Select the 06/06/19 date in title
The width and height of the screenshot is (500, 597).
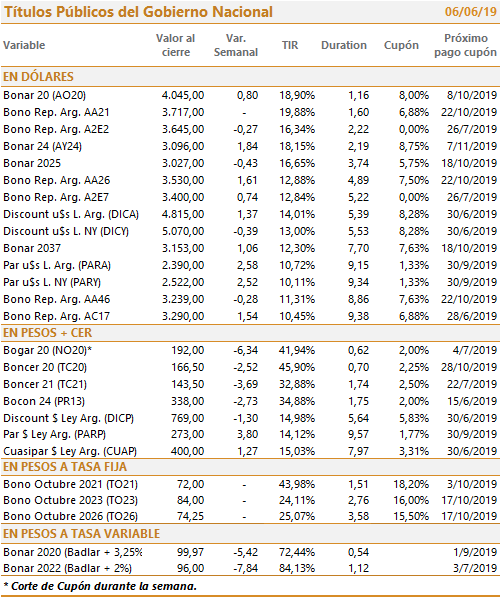coord(471,12)
